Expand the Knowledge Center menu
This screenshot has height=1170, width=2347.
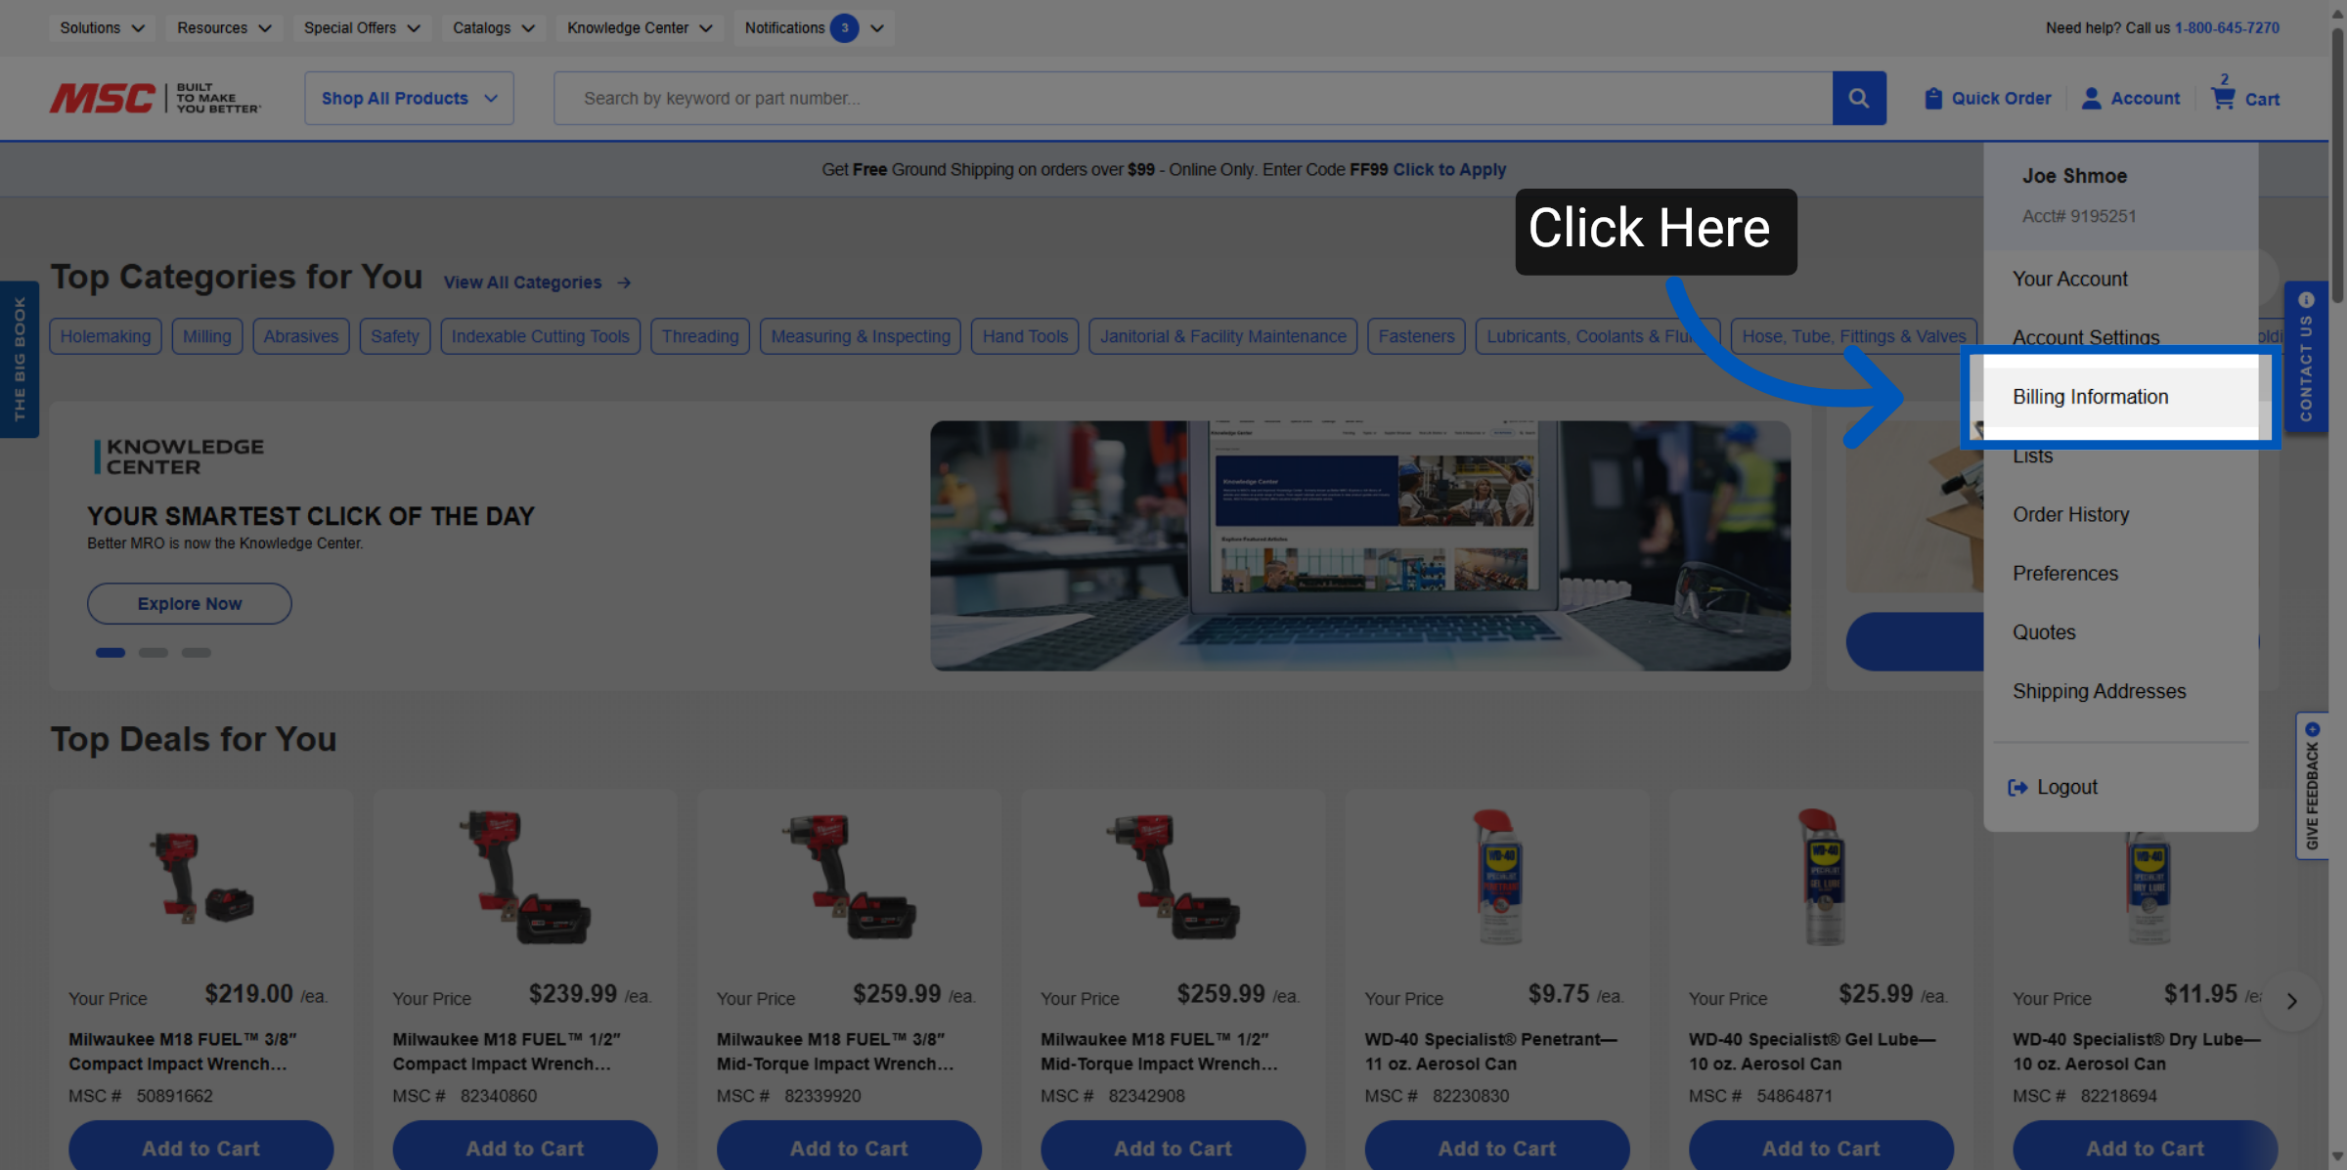click(639, 28)
